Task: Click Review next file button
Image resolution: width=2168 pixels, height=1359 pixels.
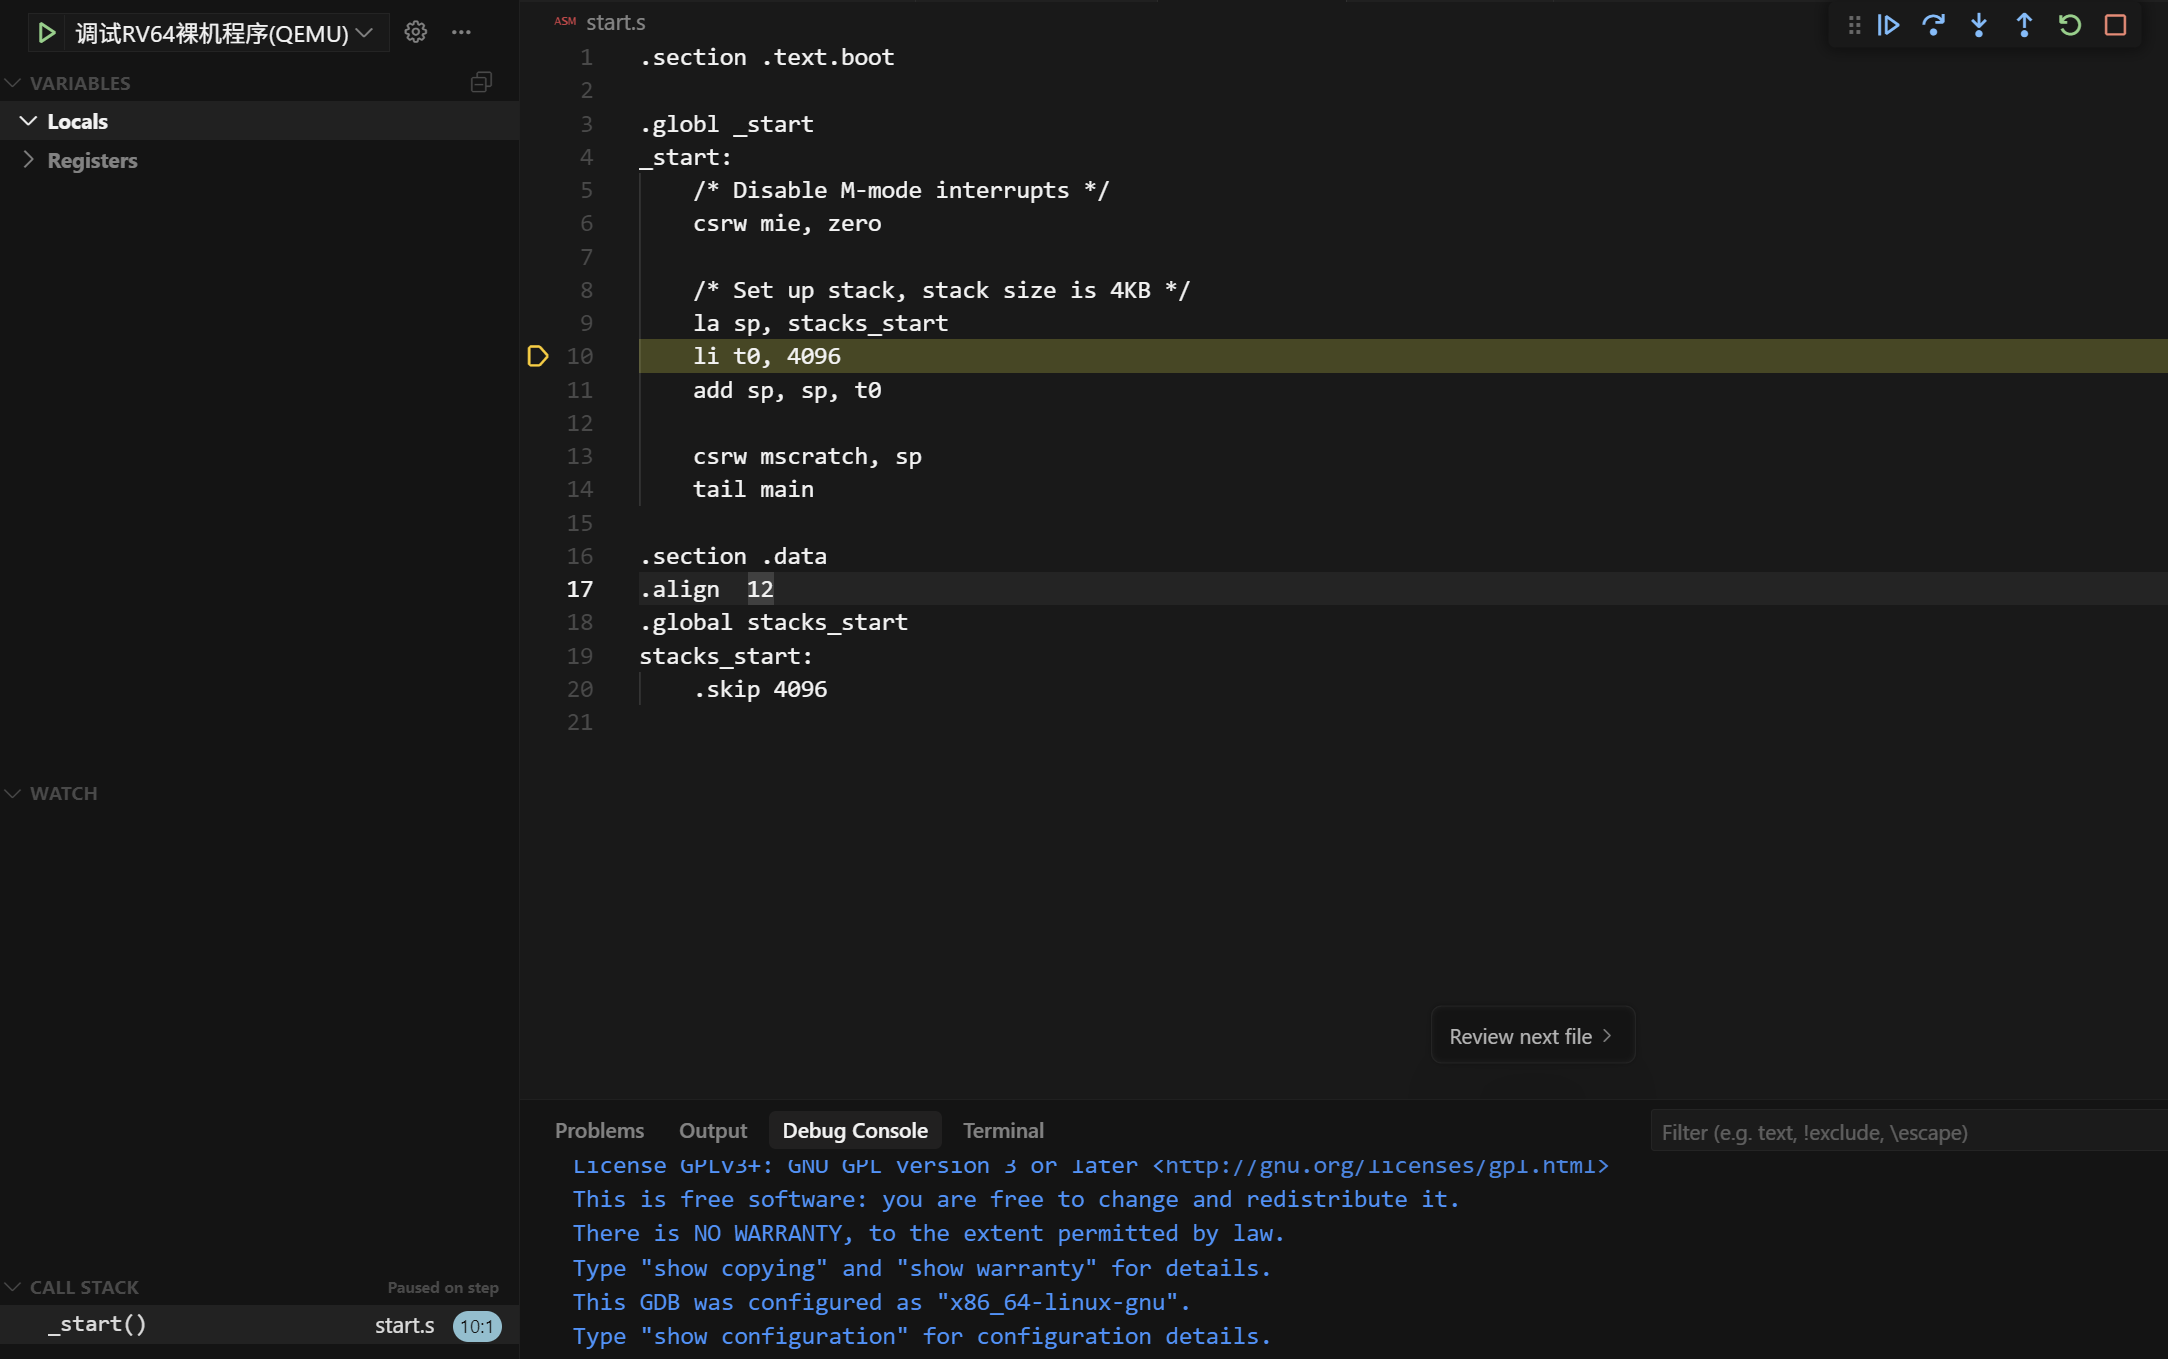Action: coord(1532,1036)
